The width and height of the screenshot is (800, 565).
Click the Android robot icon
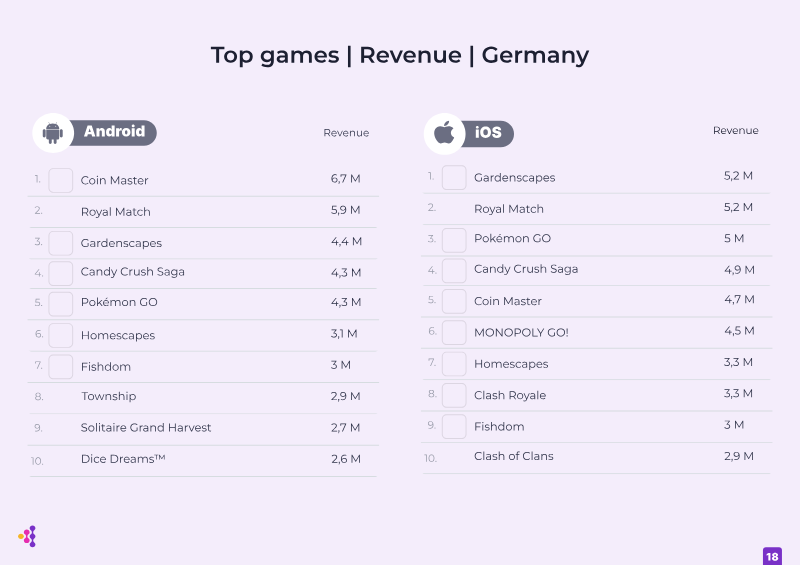[x=53, y=133]
